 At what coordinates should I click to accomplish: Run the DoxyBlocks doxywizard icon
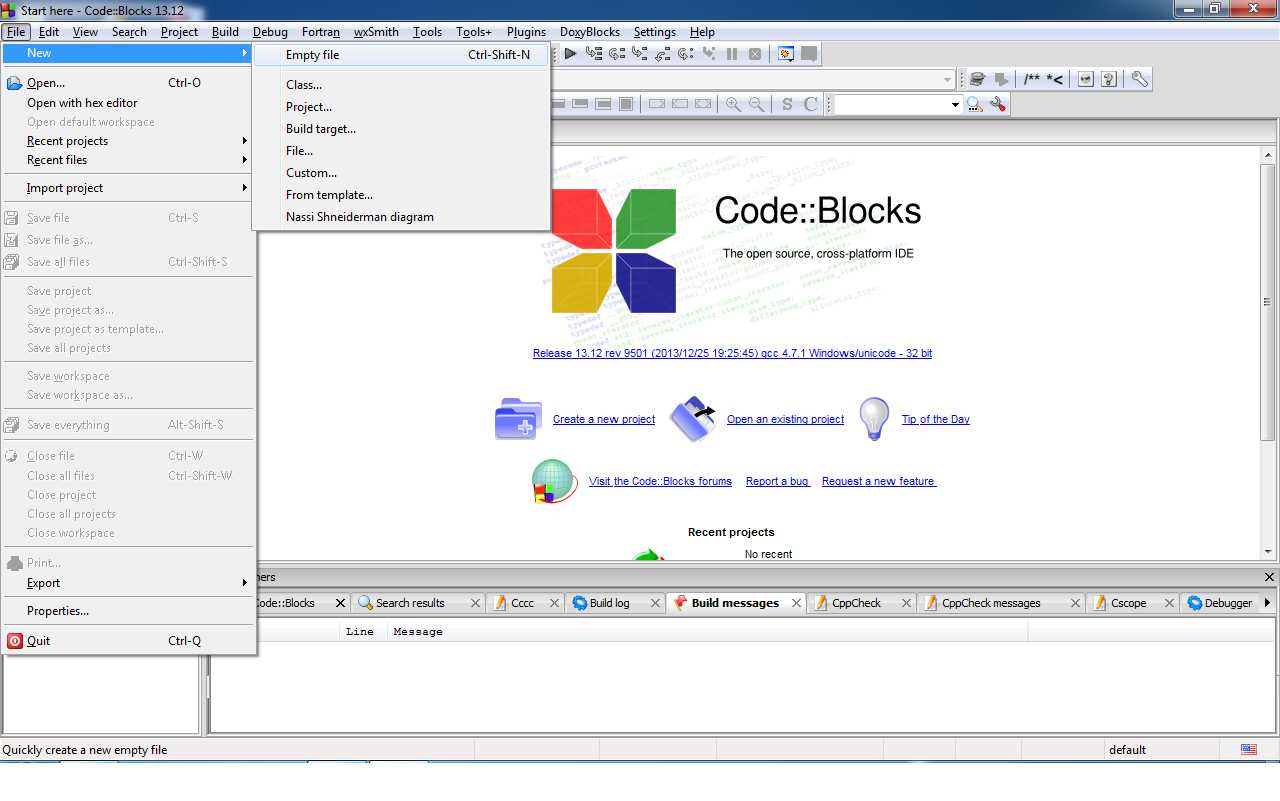coord(978,79)
